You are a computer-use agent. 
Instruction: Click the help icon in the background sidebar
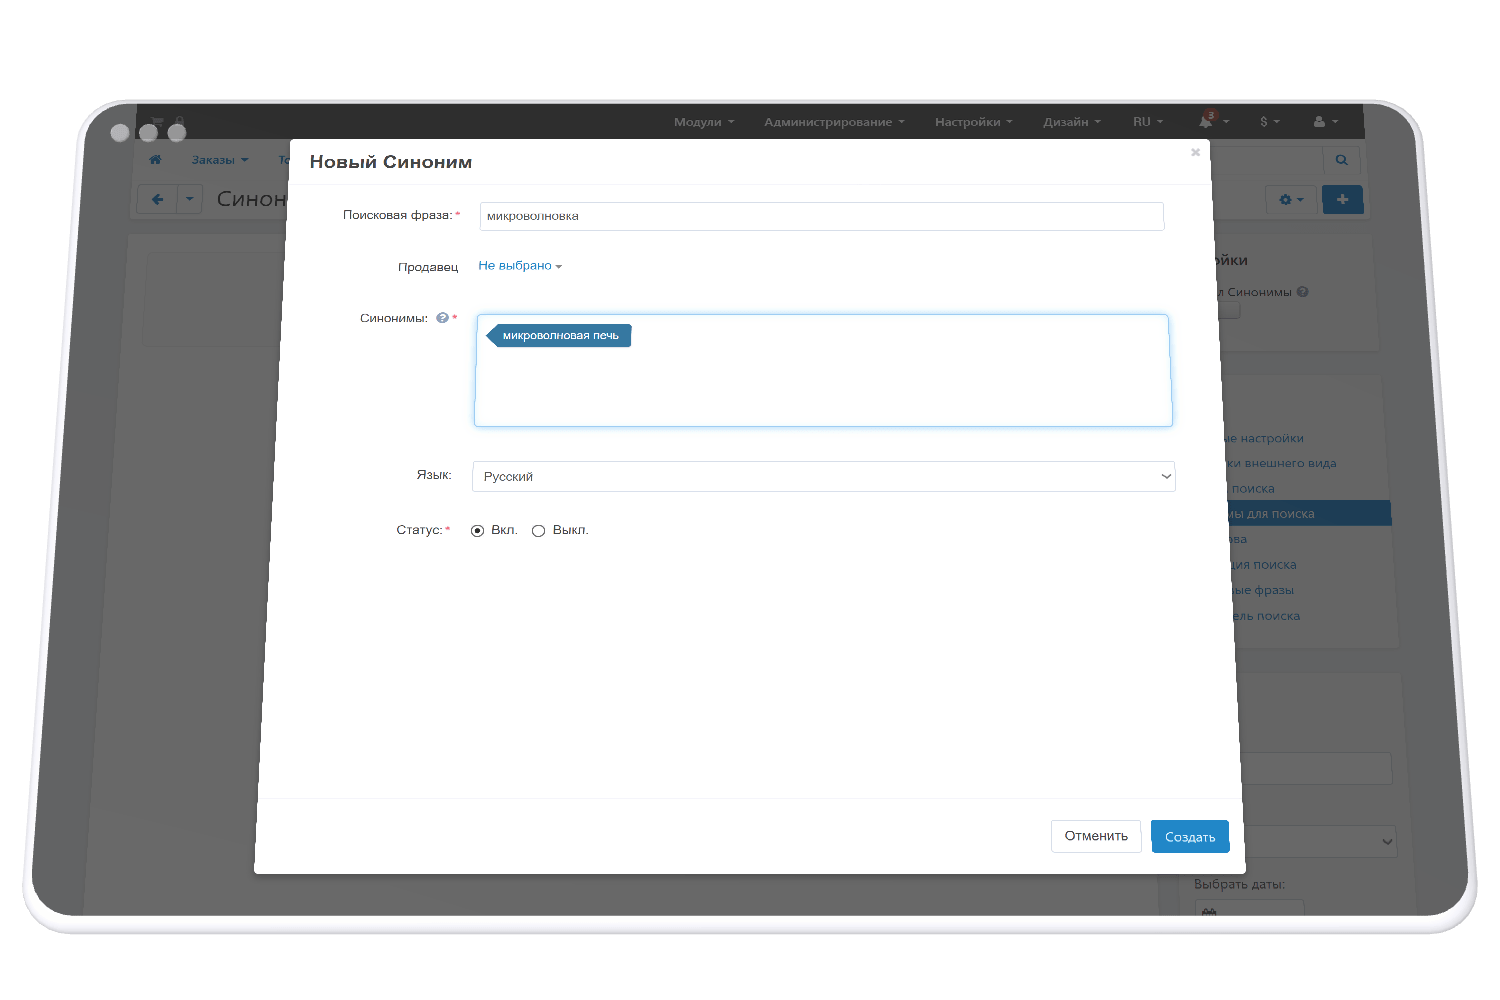pos(1302,292)
